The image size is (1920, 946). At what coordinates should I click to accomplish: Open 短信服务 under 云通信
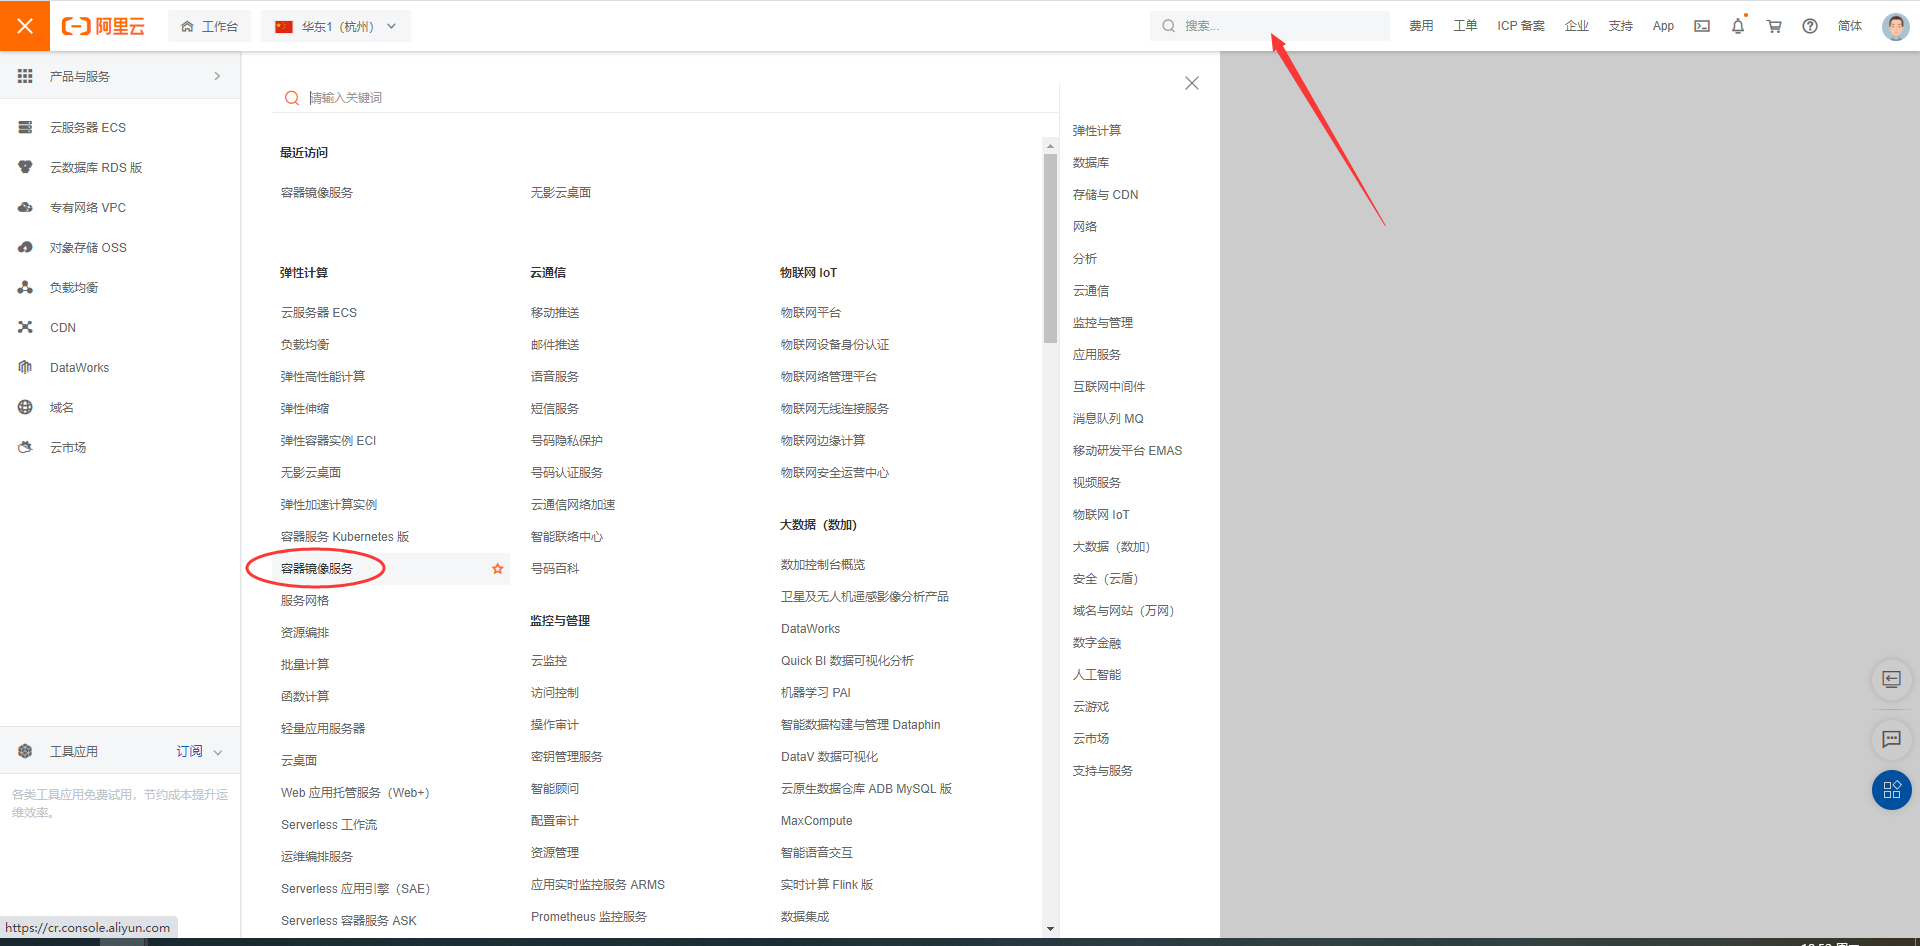point(555,409)
